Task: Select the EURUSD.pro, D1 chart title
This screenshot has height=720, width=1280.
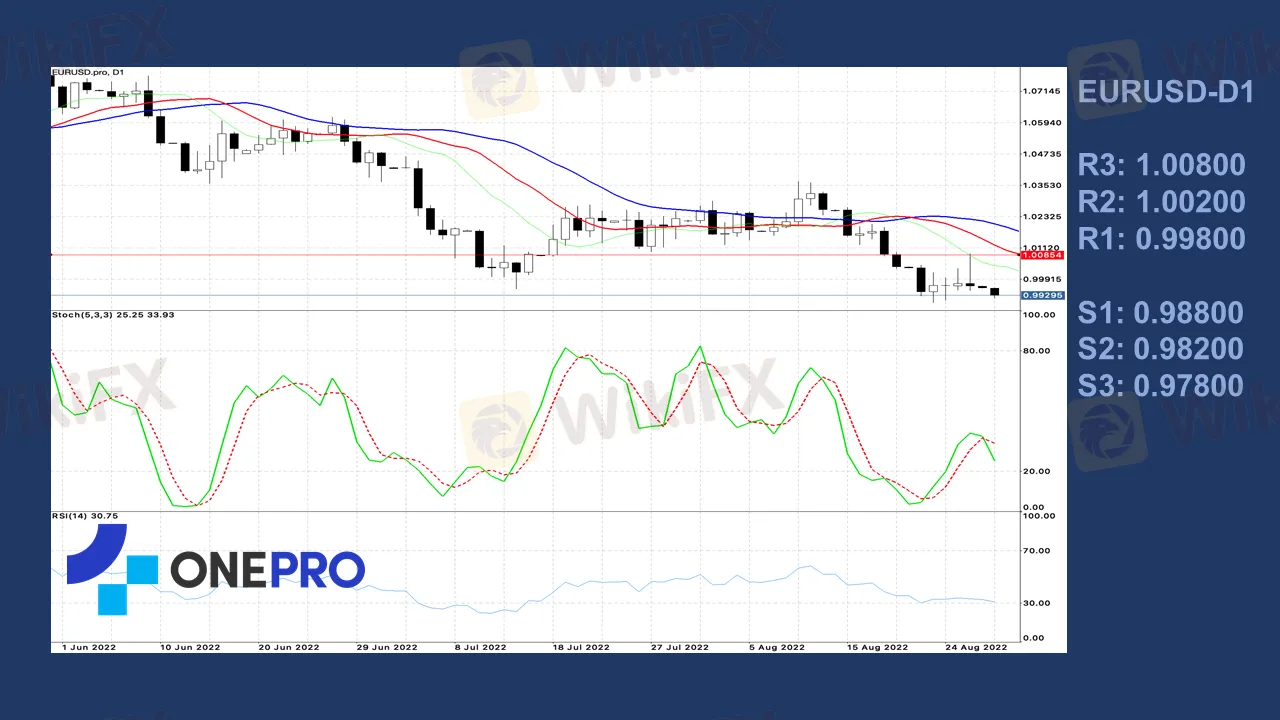Action: click(88, 72)
